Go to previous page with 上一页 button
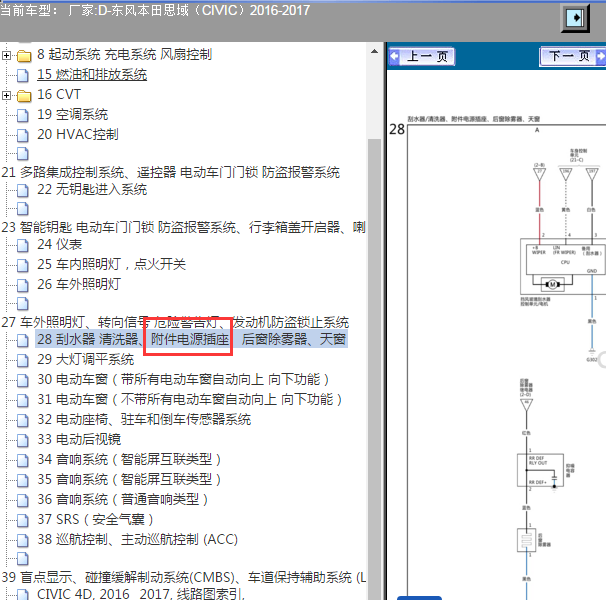The height and width of the screenshot is (600, 606). pos(421,57)
